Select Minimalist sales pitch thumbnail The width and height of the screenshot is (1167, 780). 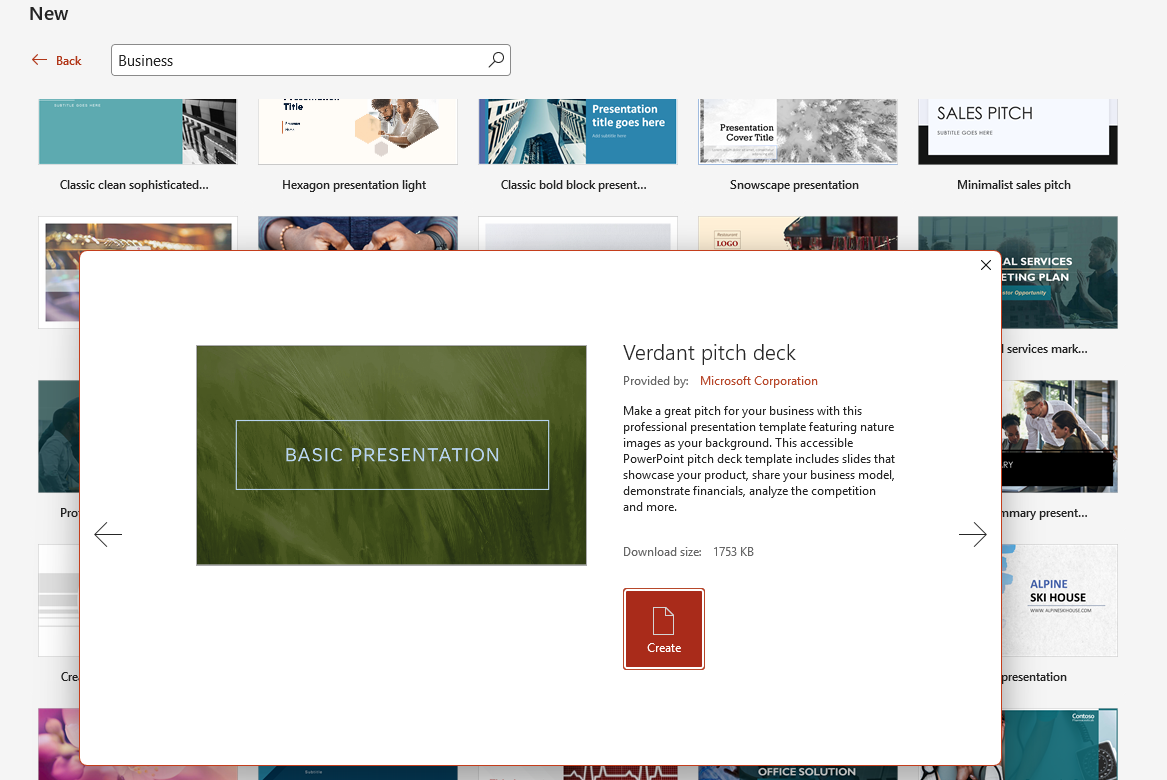click(x=1017, y=131)
